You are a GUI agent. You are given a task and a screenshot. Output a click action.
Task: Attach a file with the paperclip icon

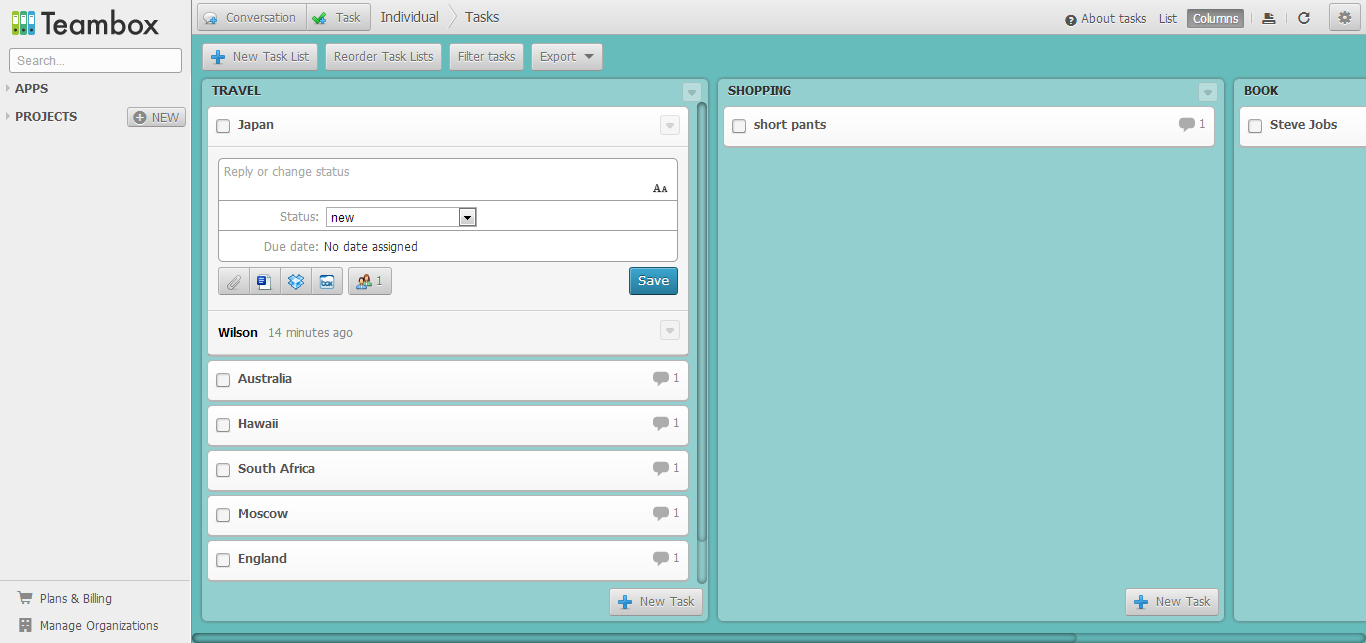[234, 282]
